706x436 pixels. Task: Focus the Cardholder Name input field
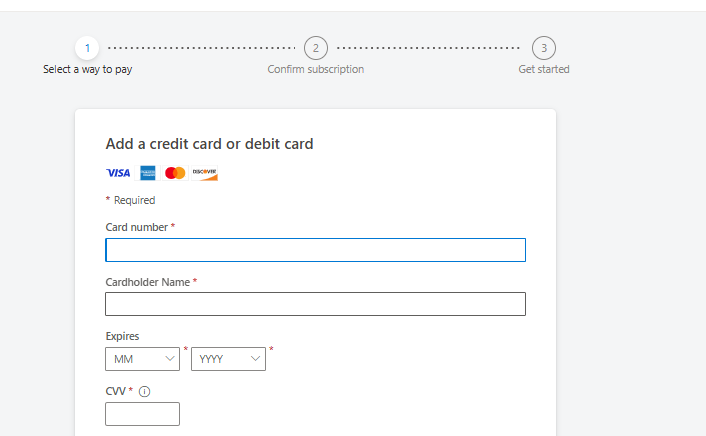pyautogui.click(x=315, y=304)
